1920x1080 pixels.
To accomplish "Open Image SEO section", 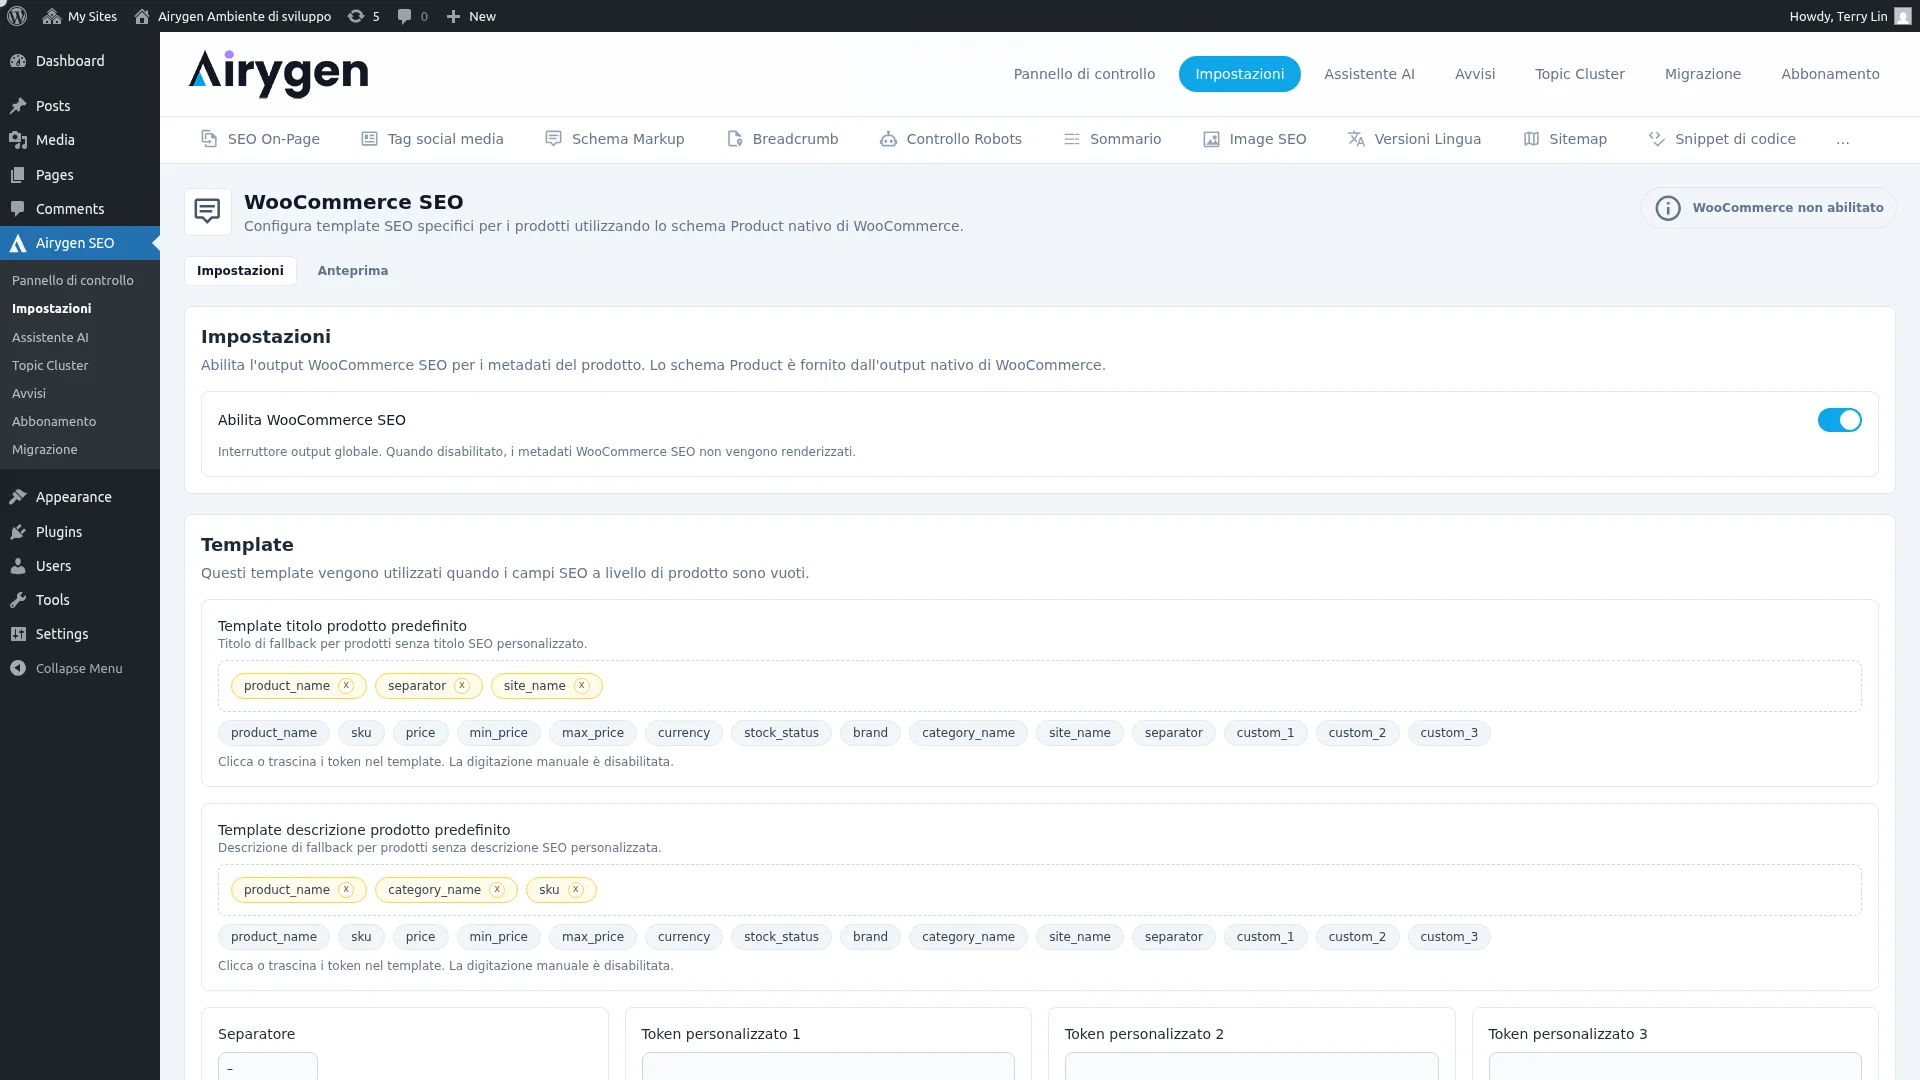I will coord(1255,139).
